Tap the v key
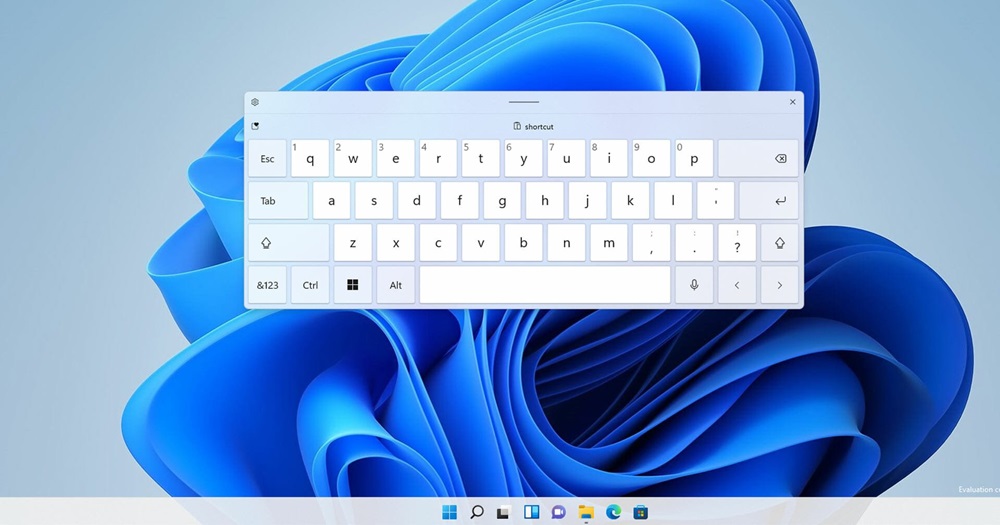 pos(481,243)
